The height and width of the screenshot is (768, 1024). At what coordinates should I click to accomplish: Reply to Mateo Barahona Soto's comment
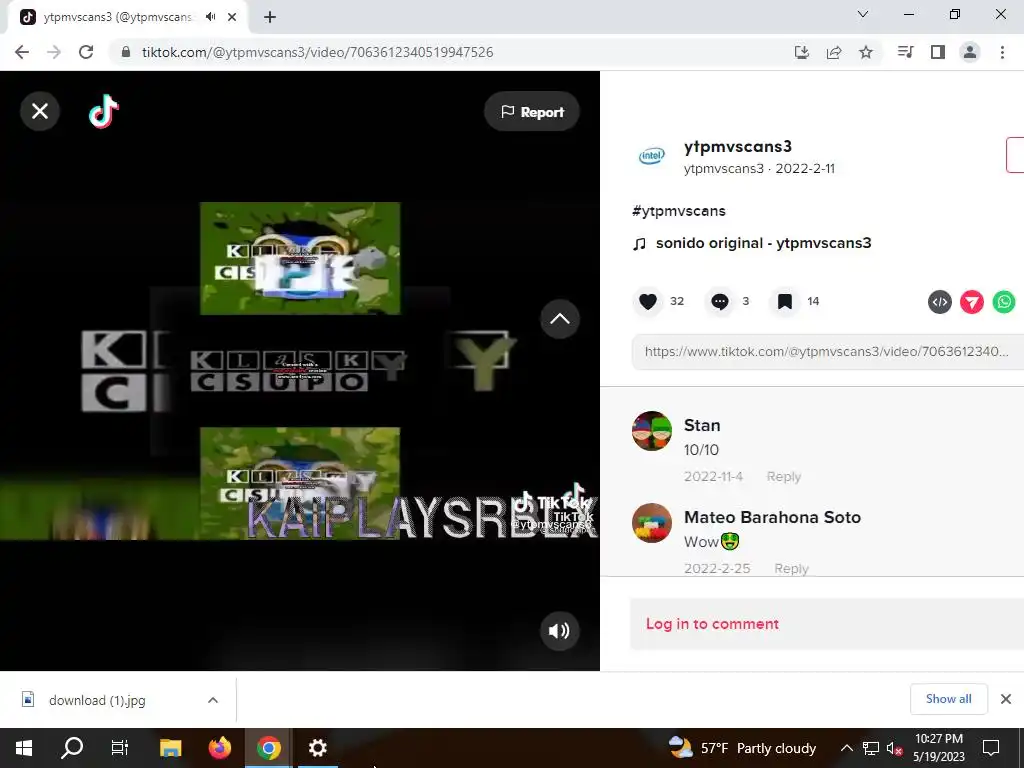(x=792, y=568)
